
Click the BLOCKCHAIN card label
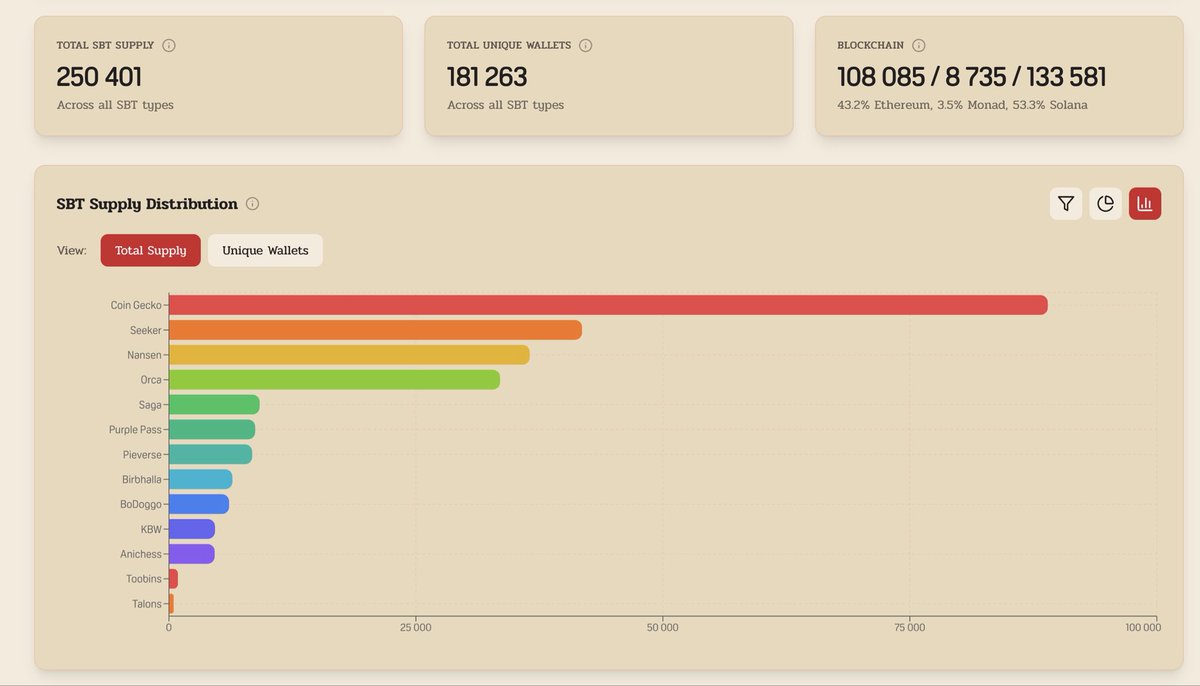coord(870,45)
